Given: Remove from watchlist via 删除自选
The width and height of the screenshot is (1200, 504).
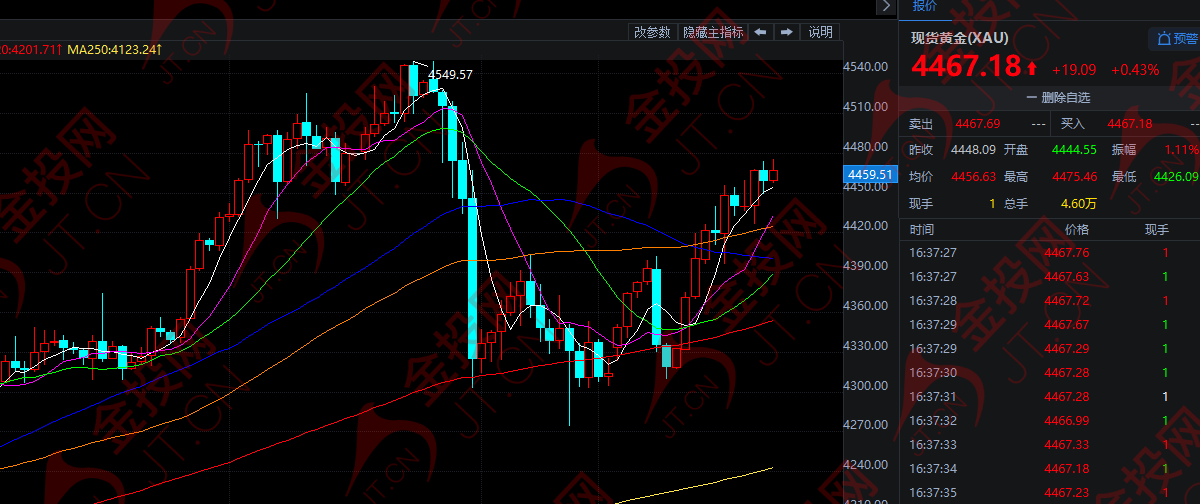Looking at the screenshot, I should 1058,98.
